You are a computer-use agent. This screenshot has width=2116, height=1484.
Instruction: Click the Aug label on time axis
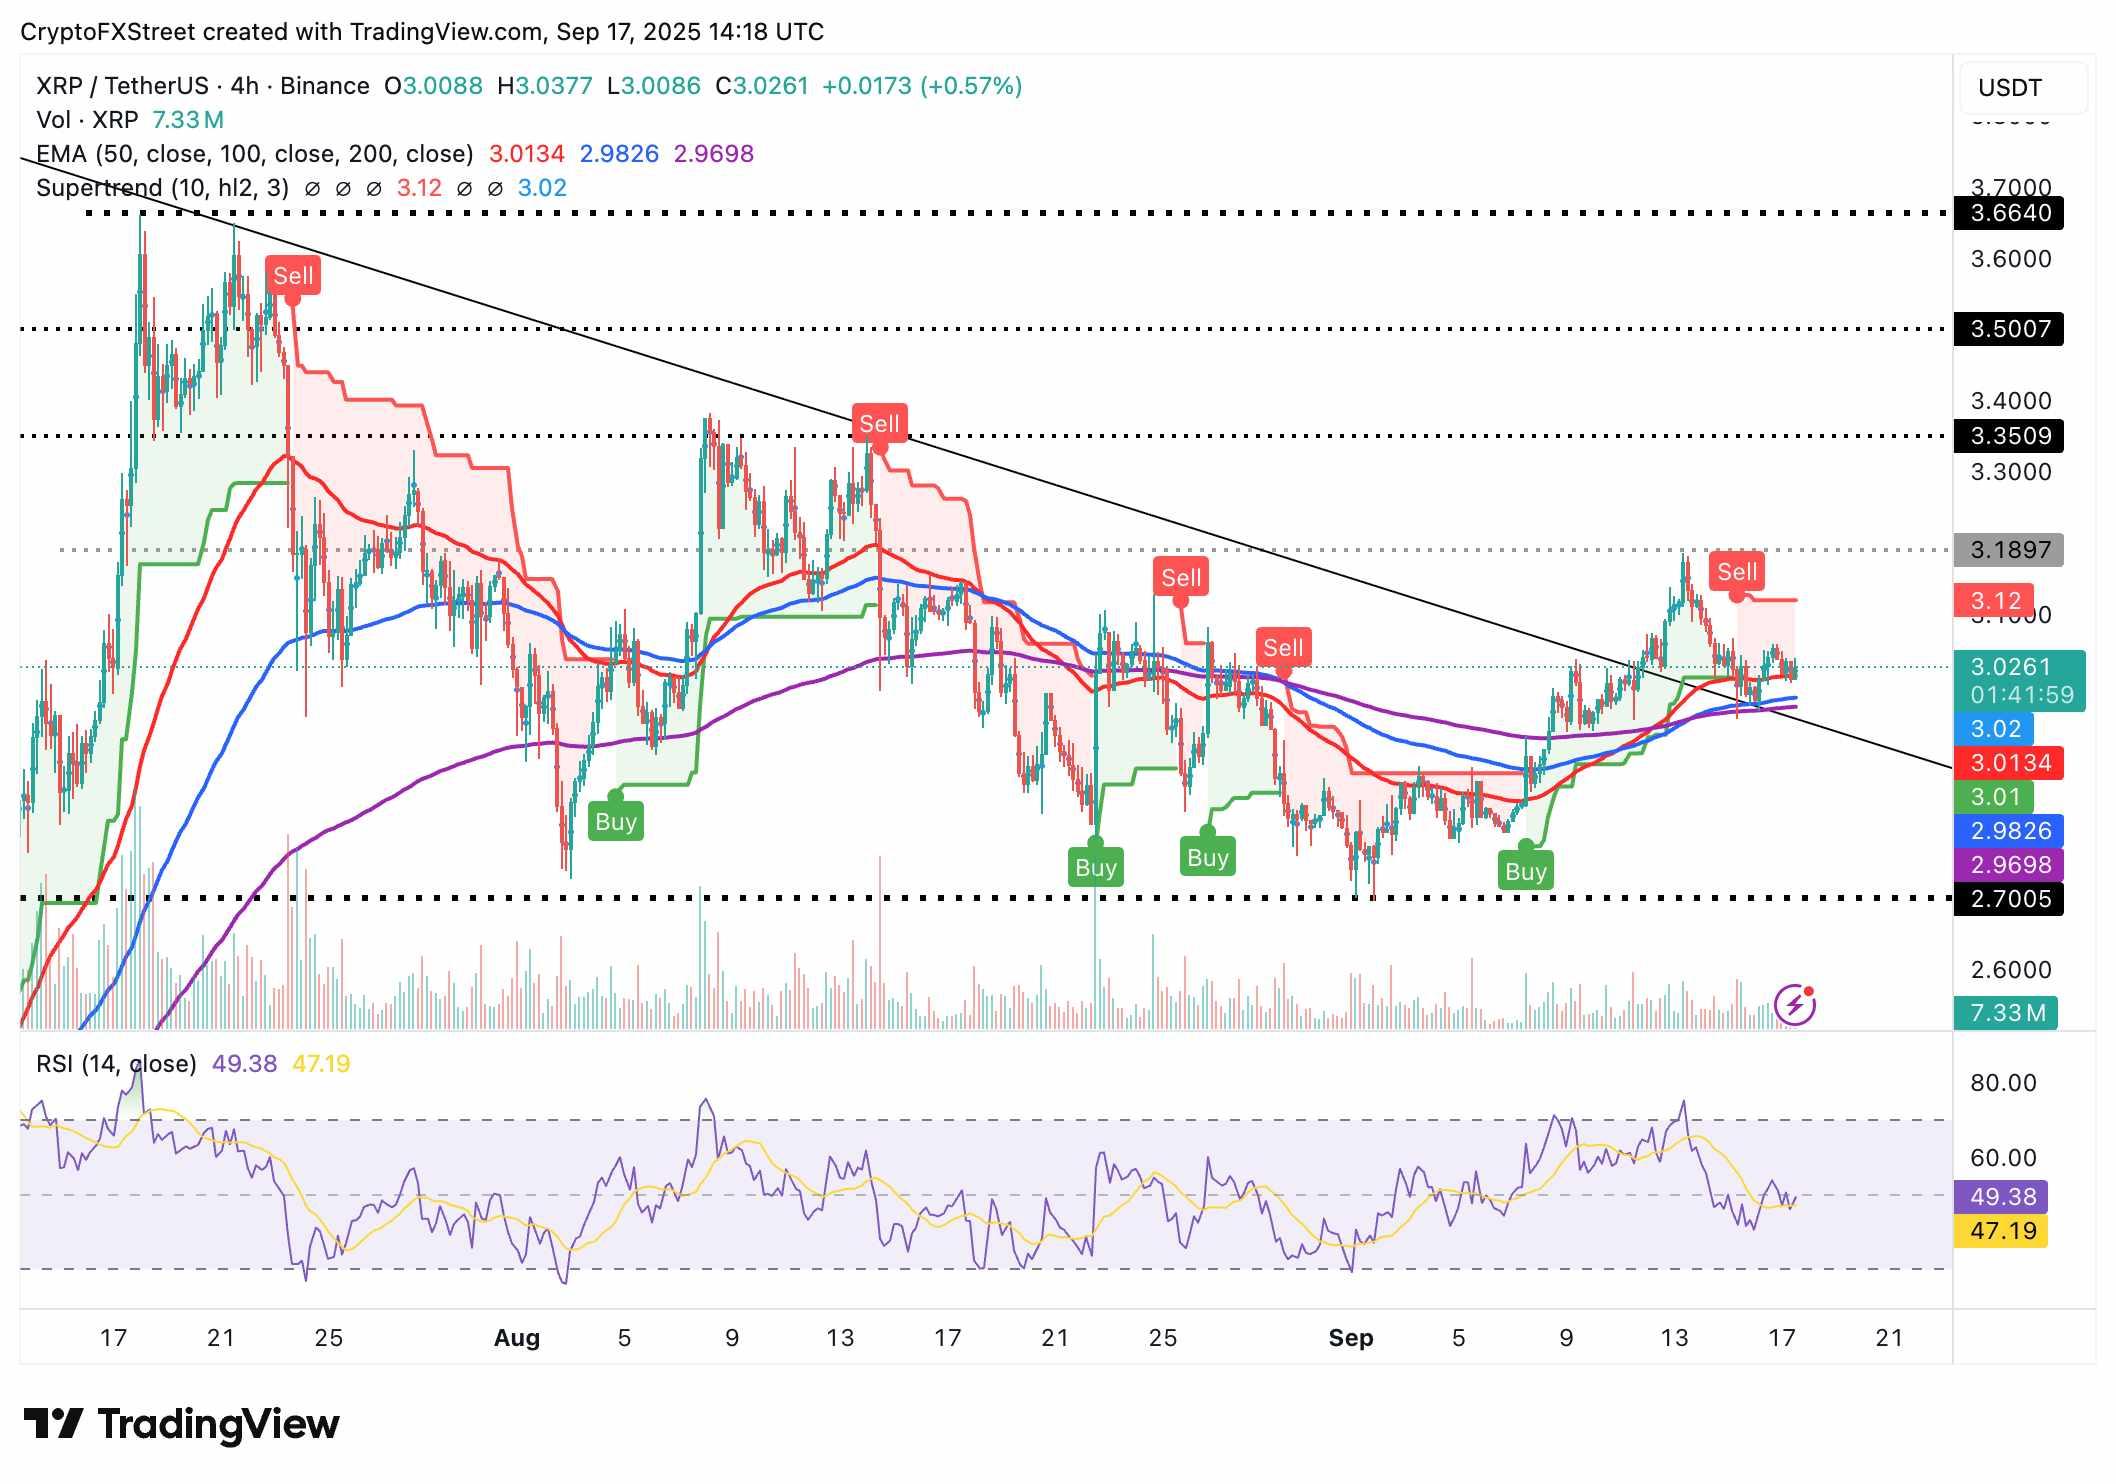[516, 1337]
